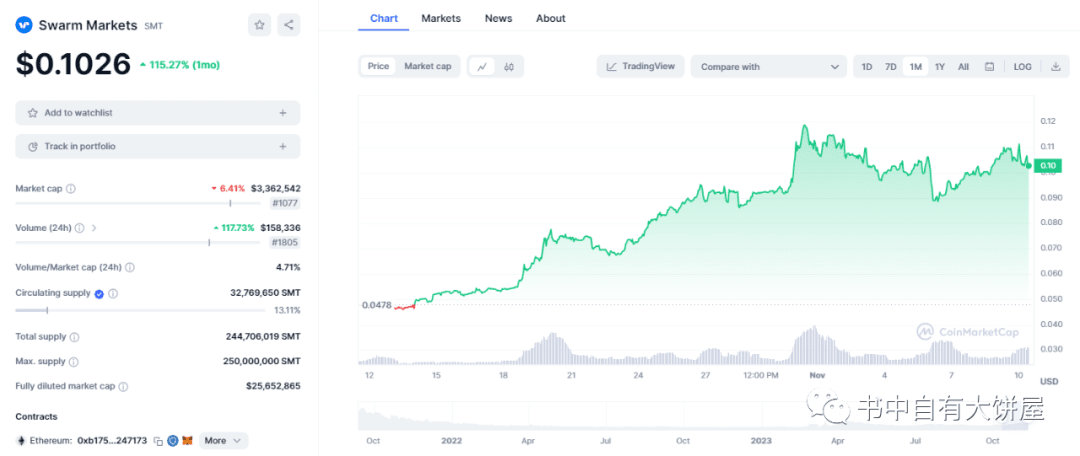The width and height of the screenshot is (1080, 456).
Task: Open the calendar date range picker
Action: [989, 67]
